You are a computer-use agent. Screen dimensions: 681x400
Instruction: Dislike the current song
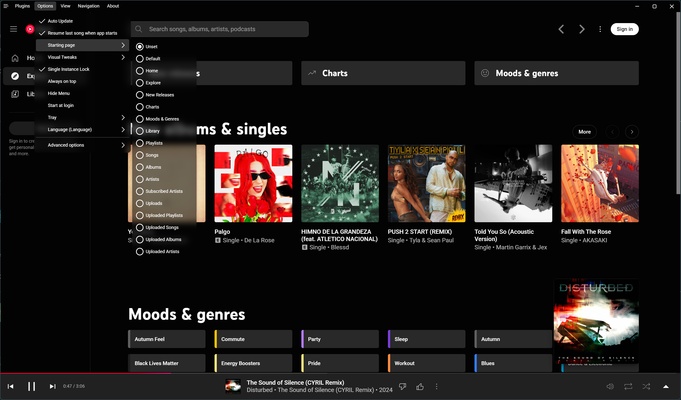click(403, 386)
